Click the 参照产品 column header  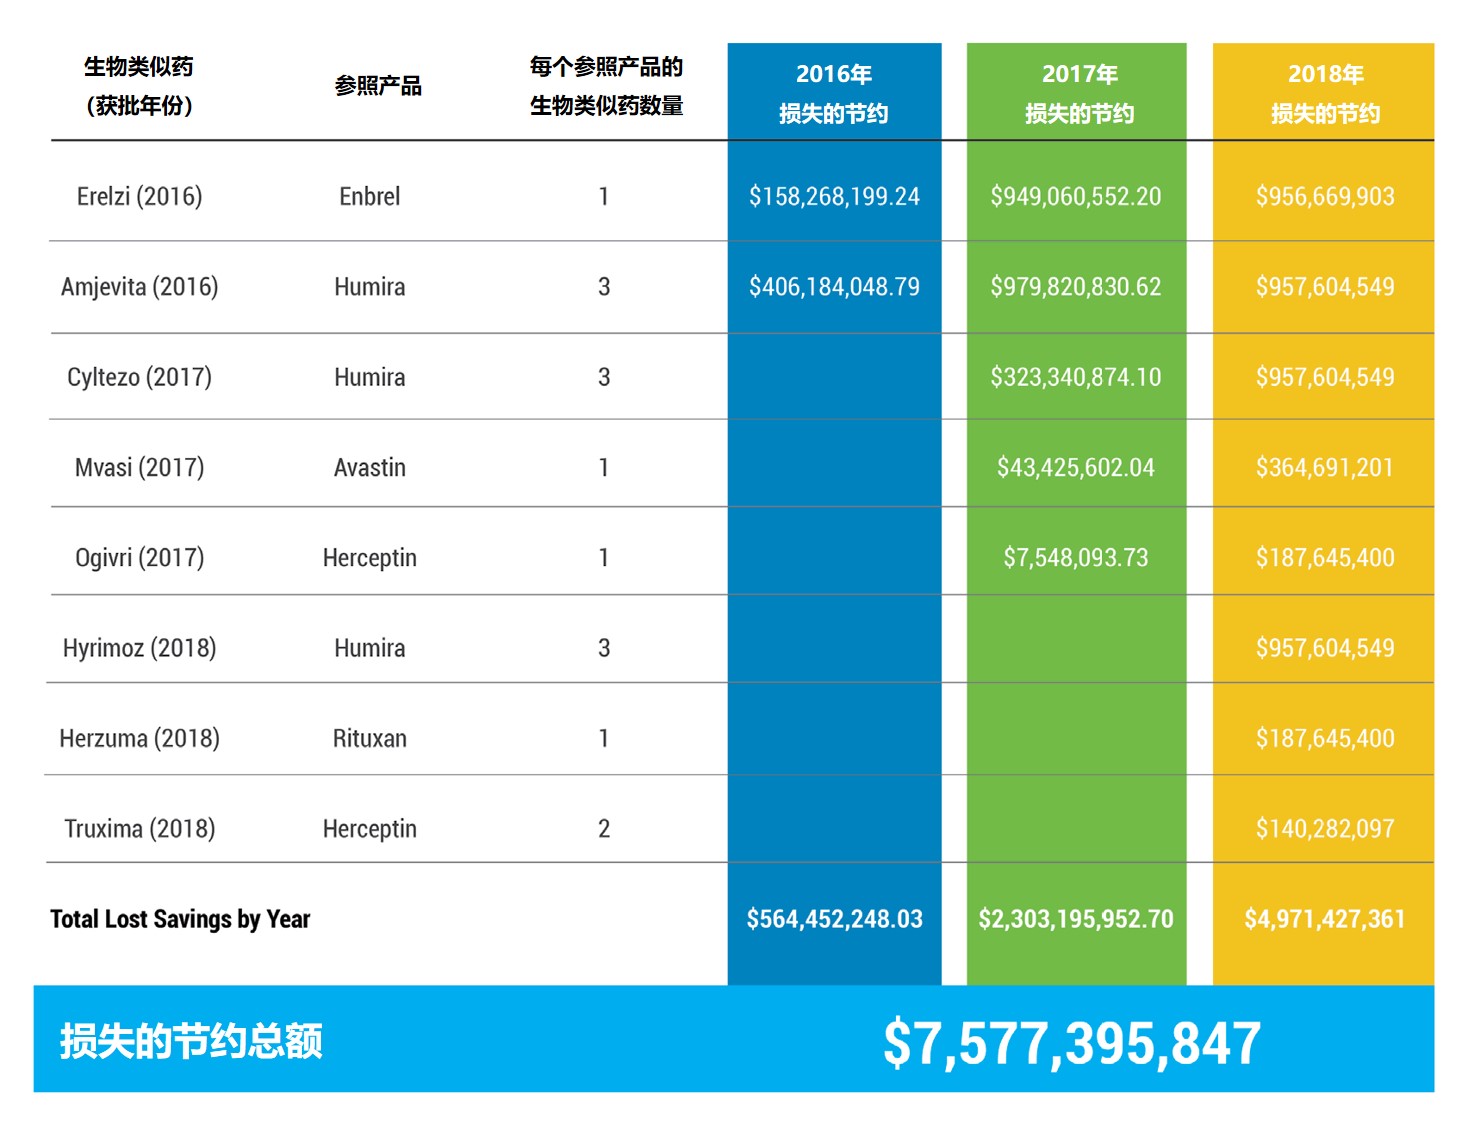pos(378,86)
